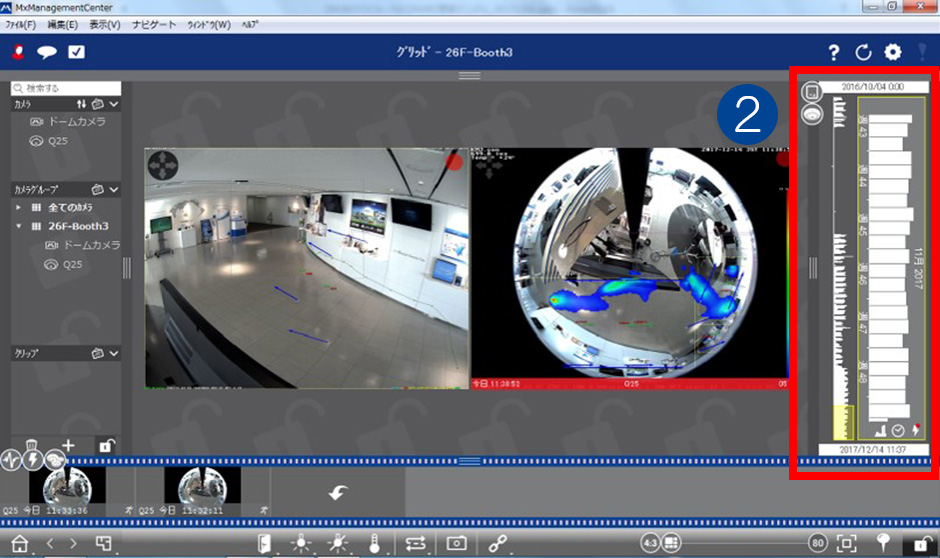The width and height of the screenshot is (940, 558).
Task: Click the trash delete icon in sidebar
Action: pos(32,445)
